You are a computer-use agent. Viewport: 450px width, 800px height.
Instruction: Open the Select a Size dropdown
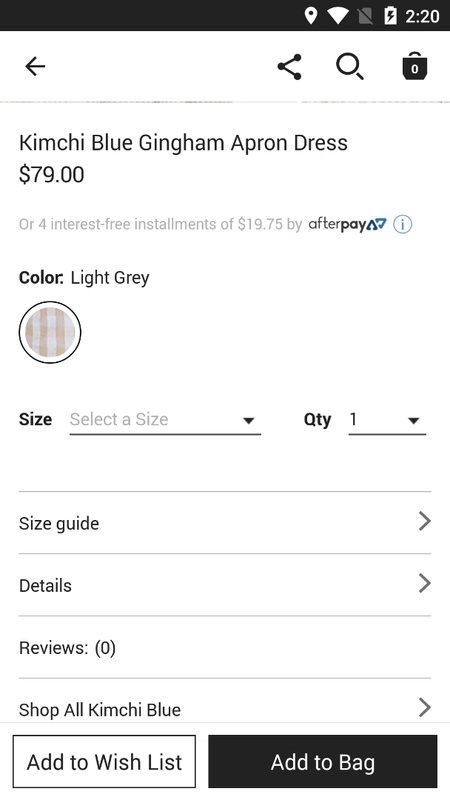[x=165, y=420]
